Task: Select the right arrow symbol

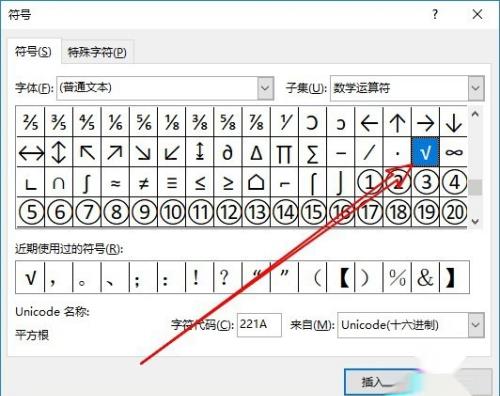Action: coord(426,122)
